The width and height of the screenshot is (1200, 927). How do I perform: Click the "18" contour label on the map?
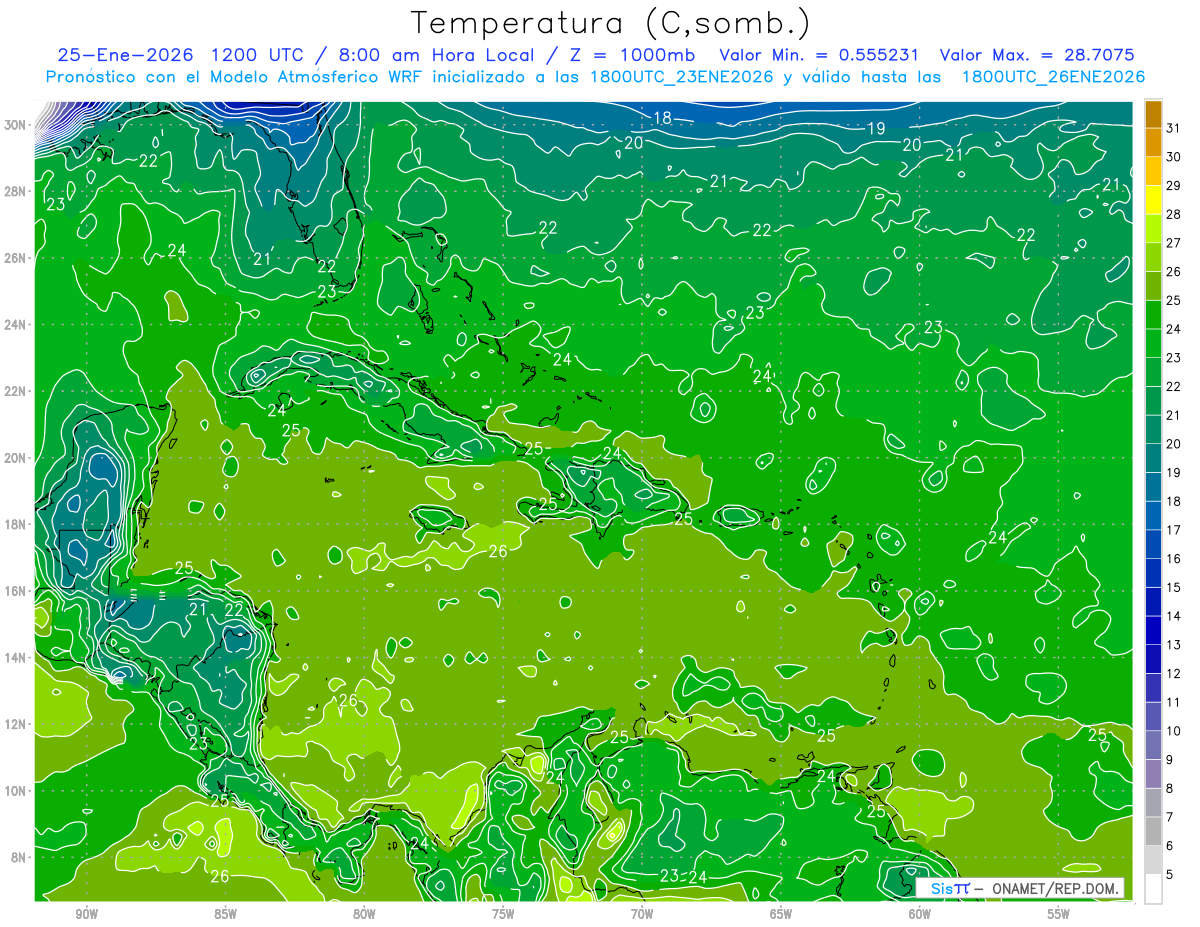(662, 118)
